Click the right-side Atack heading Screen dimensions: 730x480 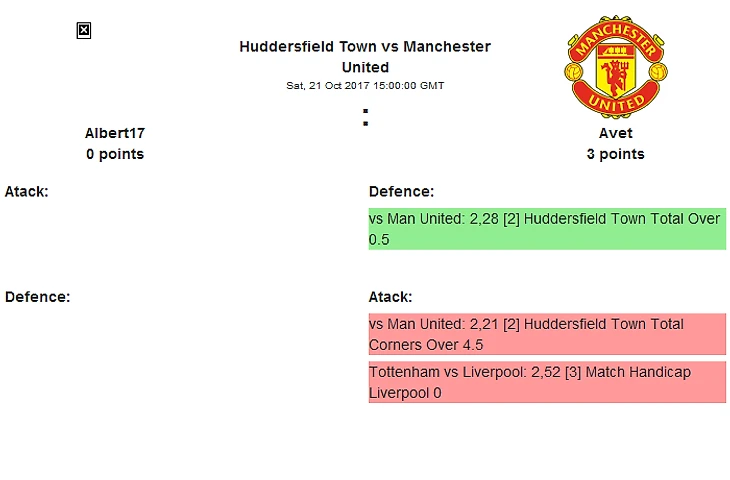(x=390, y=297)
